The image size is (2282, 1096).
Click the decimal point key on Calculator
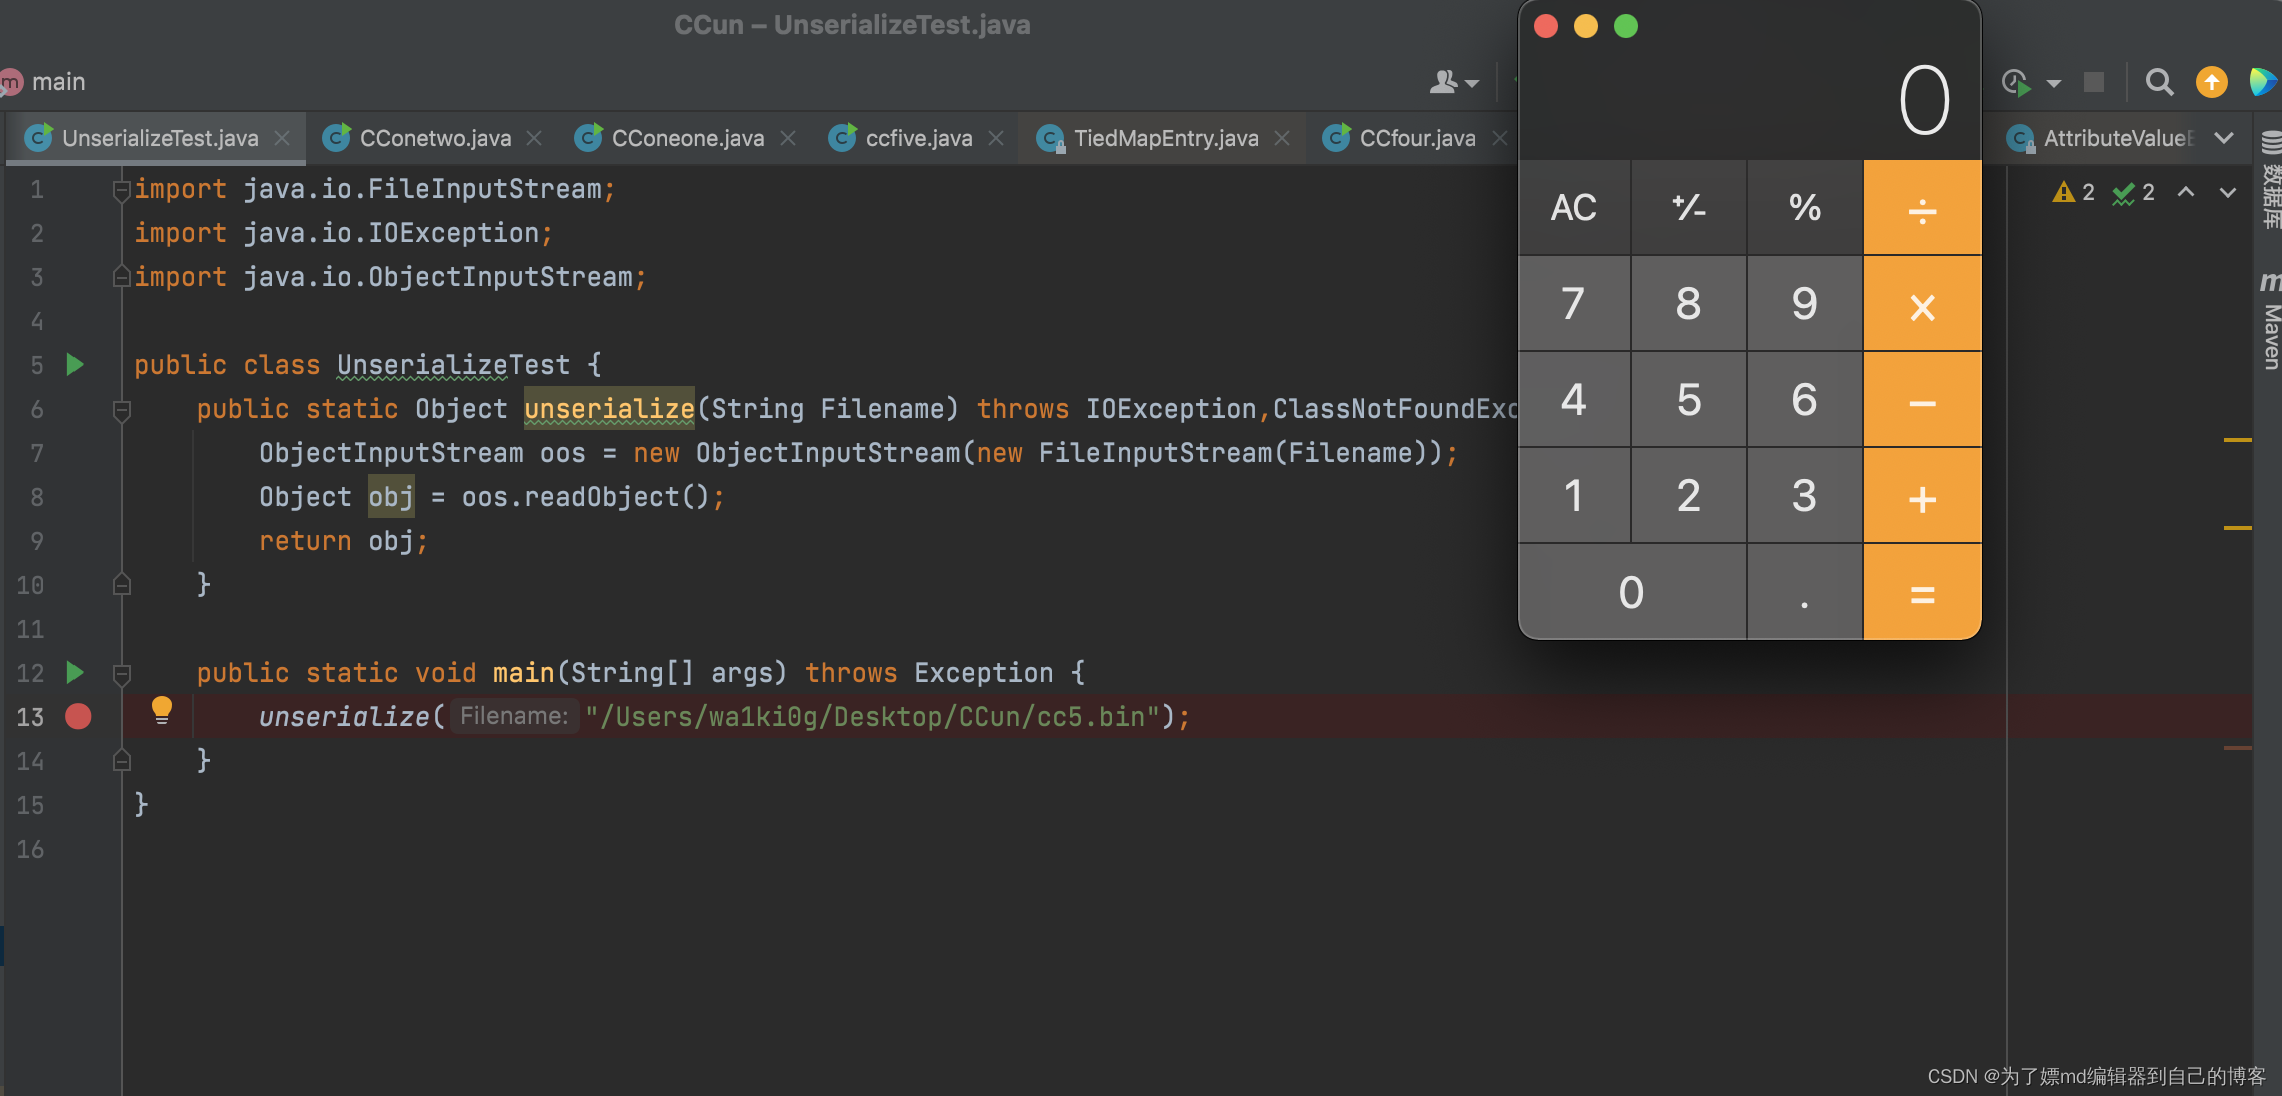1805,592
